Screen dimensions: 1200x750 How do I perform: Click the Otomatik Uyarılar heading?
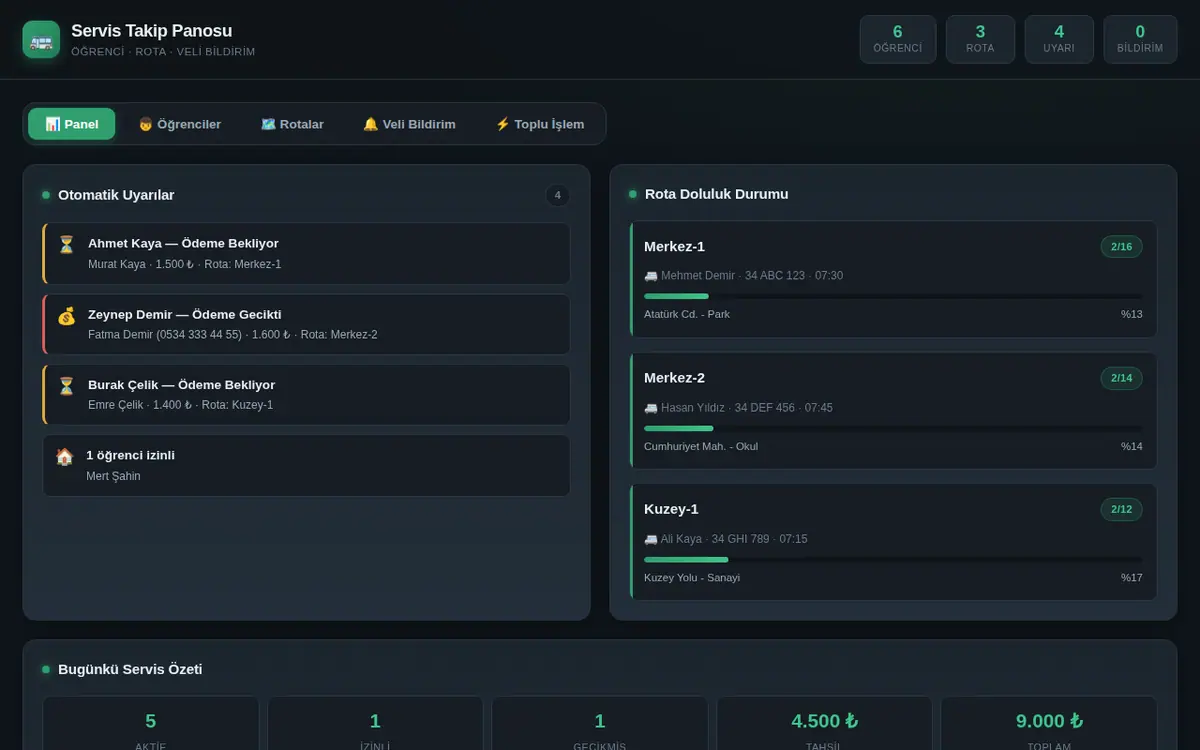point(116,195)
